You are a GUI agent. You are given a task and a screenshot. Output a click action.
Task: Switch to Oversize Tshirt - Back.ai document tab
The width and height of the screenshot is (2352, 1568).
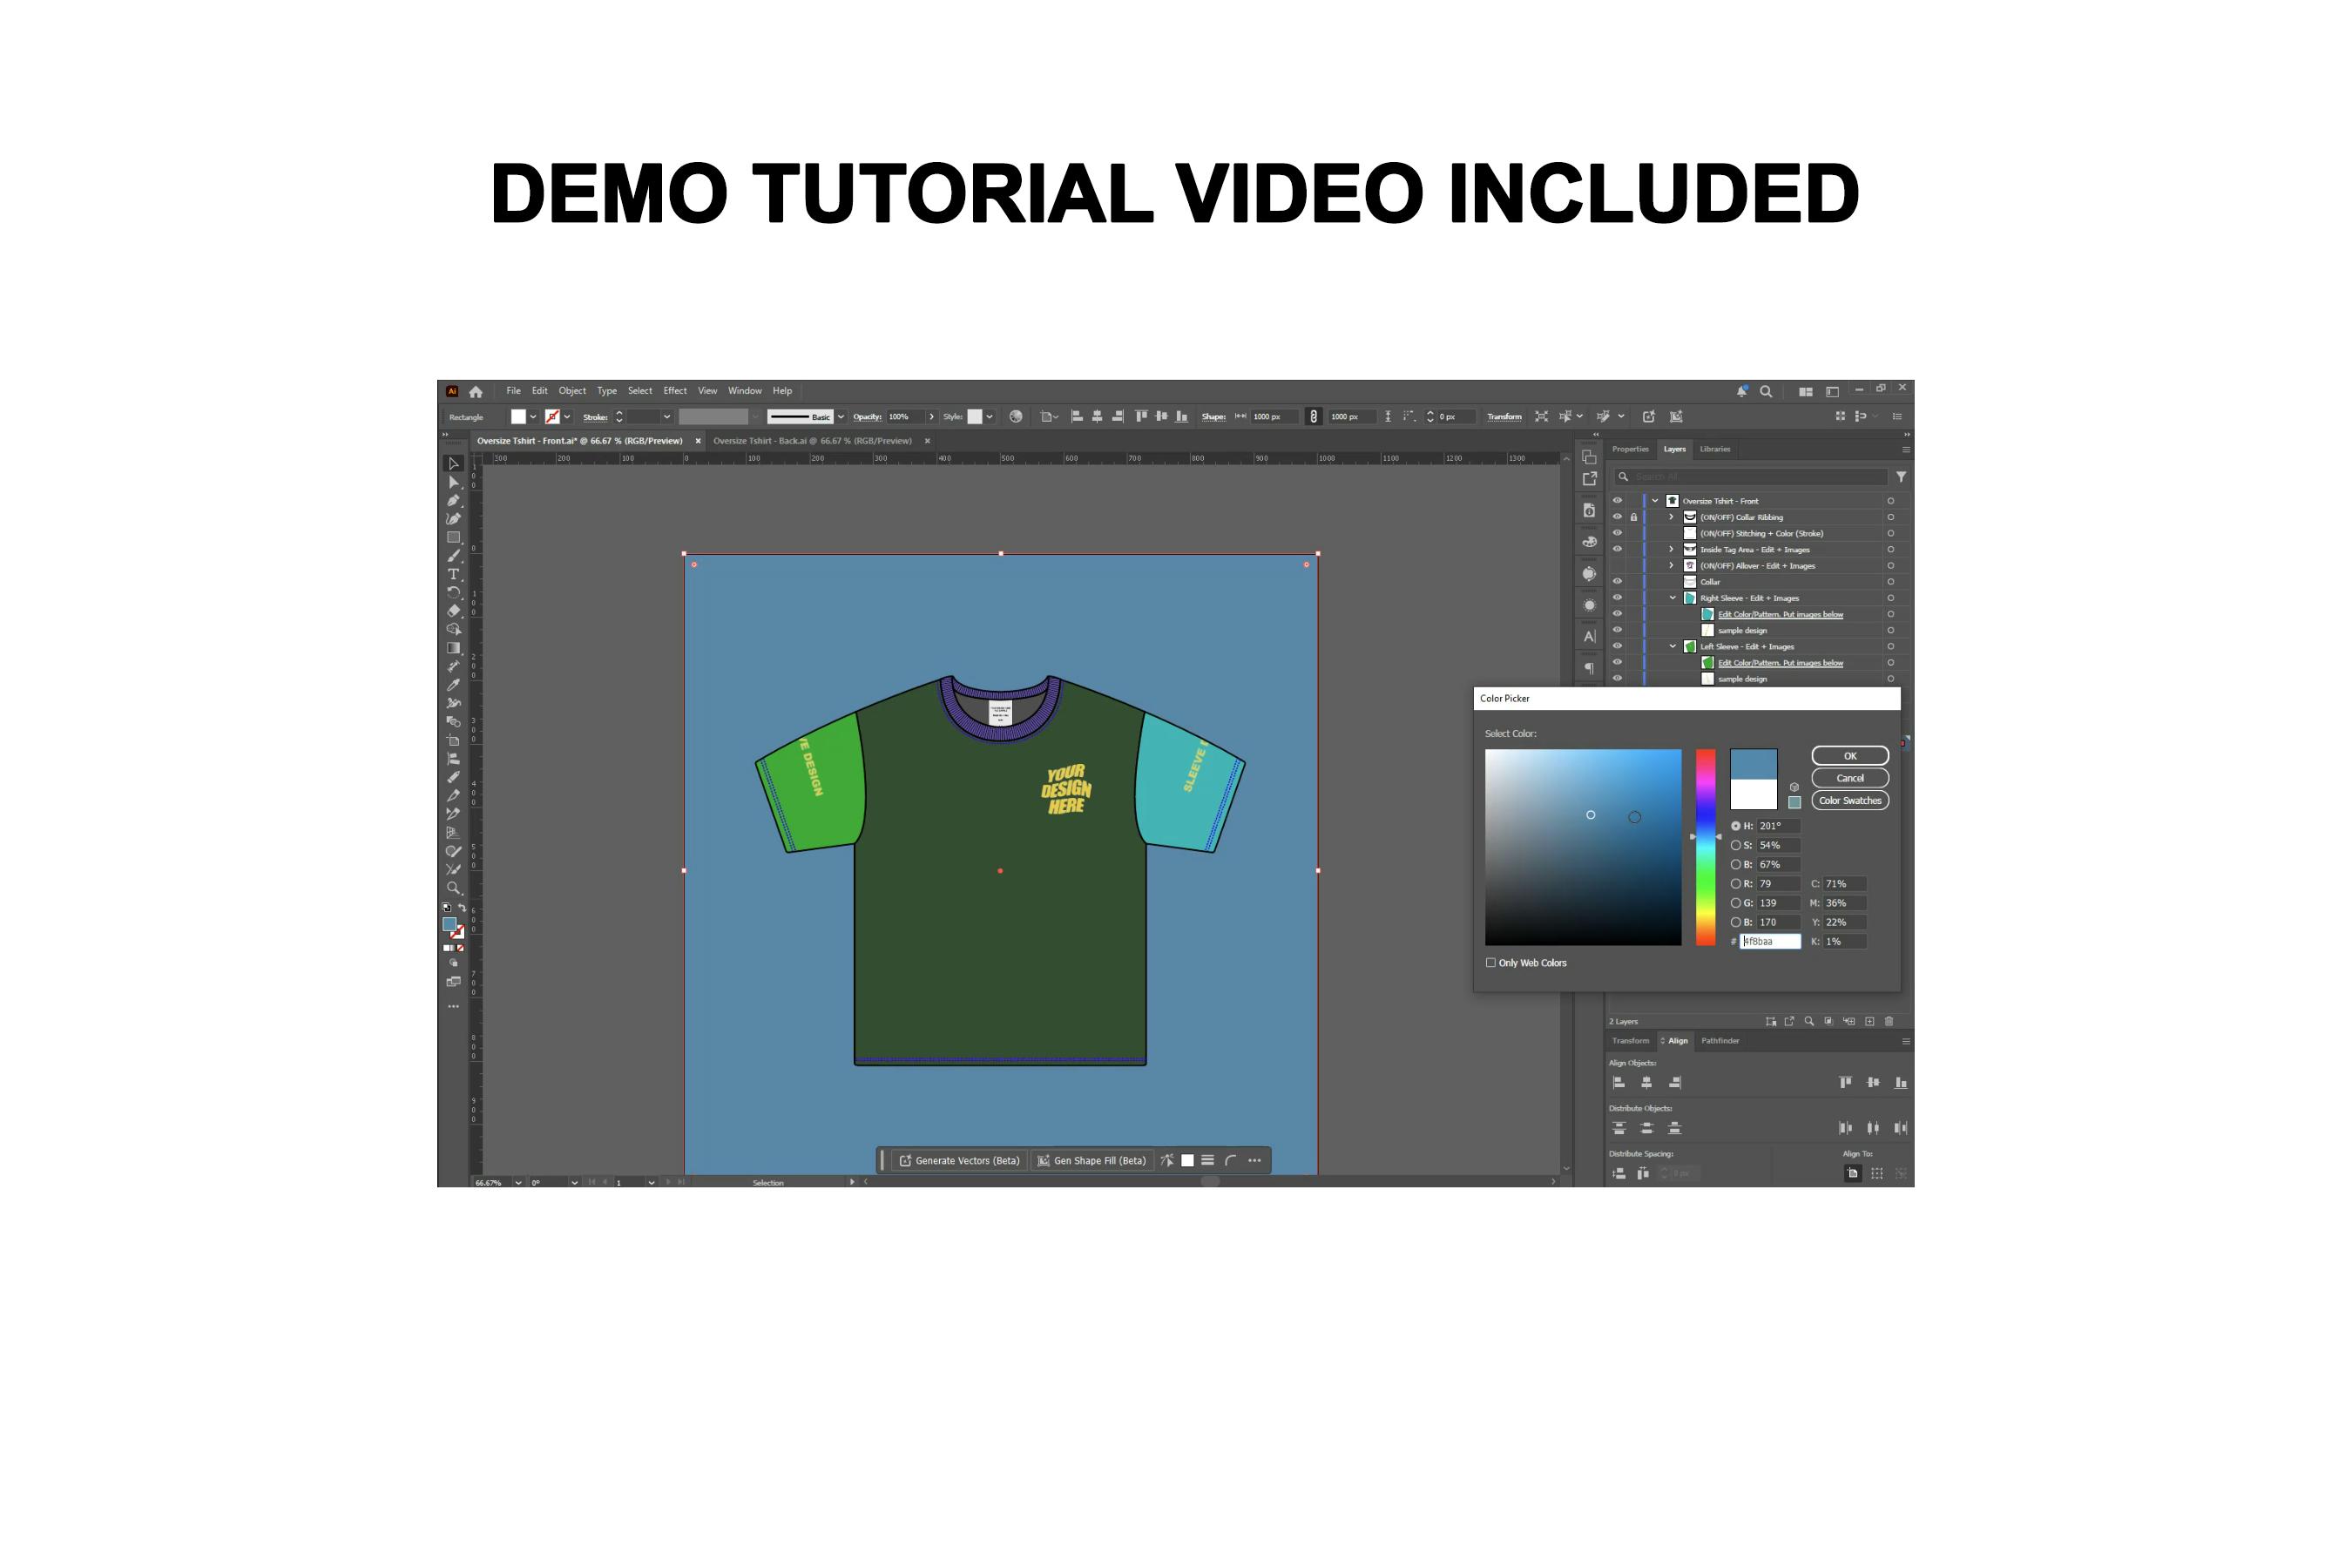click(x=812, y=441)
